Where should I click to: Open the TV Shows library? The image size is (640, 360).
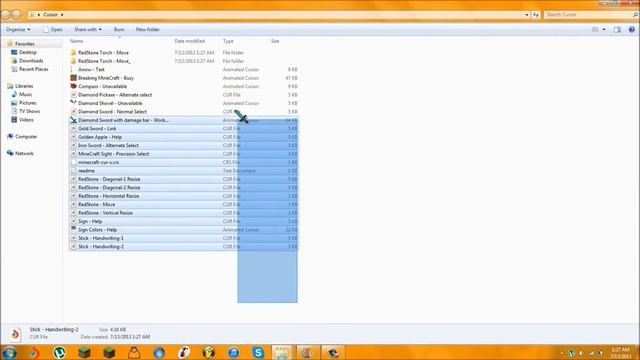tap(29, 111)
